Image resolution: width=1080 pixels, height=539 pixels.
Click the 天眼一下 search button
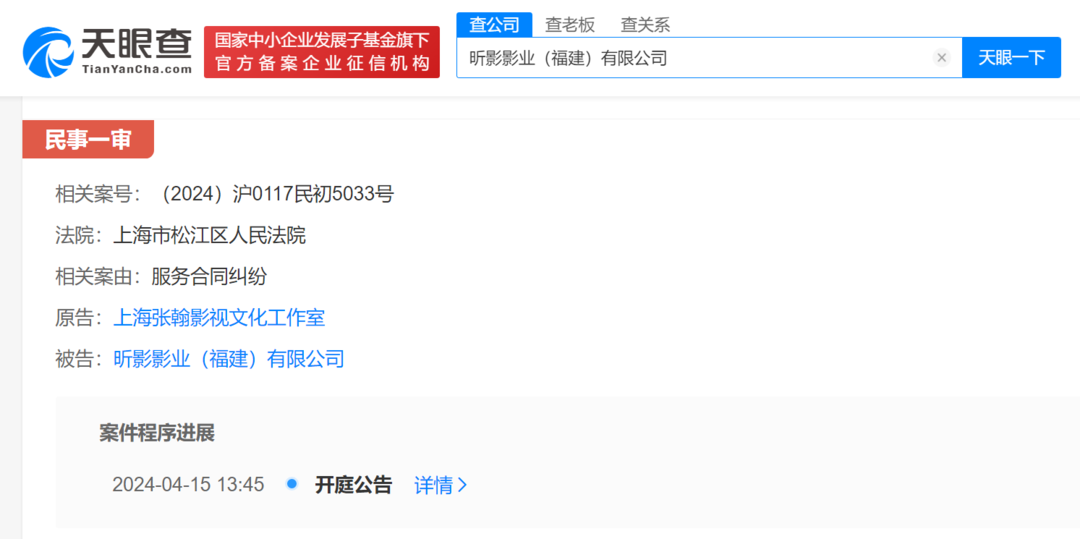coord(1011,58)
